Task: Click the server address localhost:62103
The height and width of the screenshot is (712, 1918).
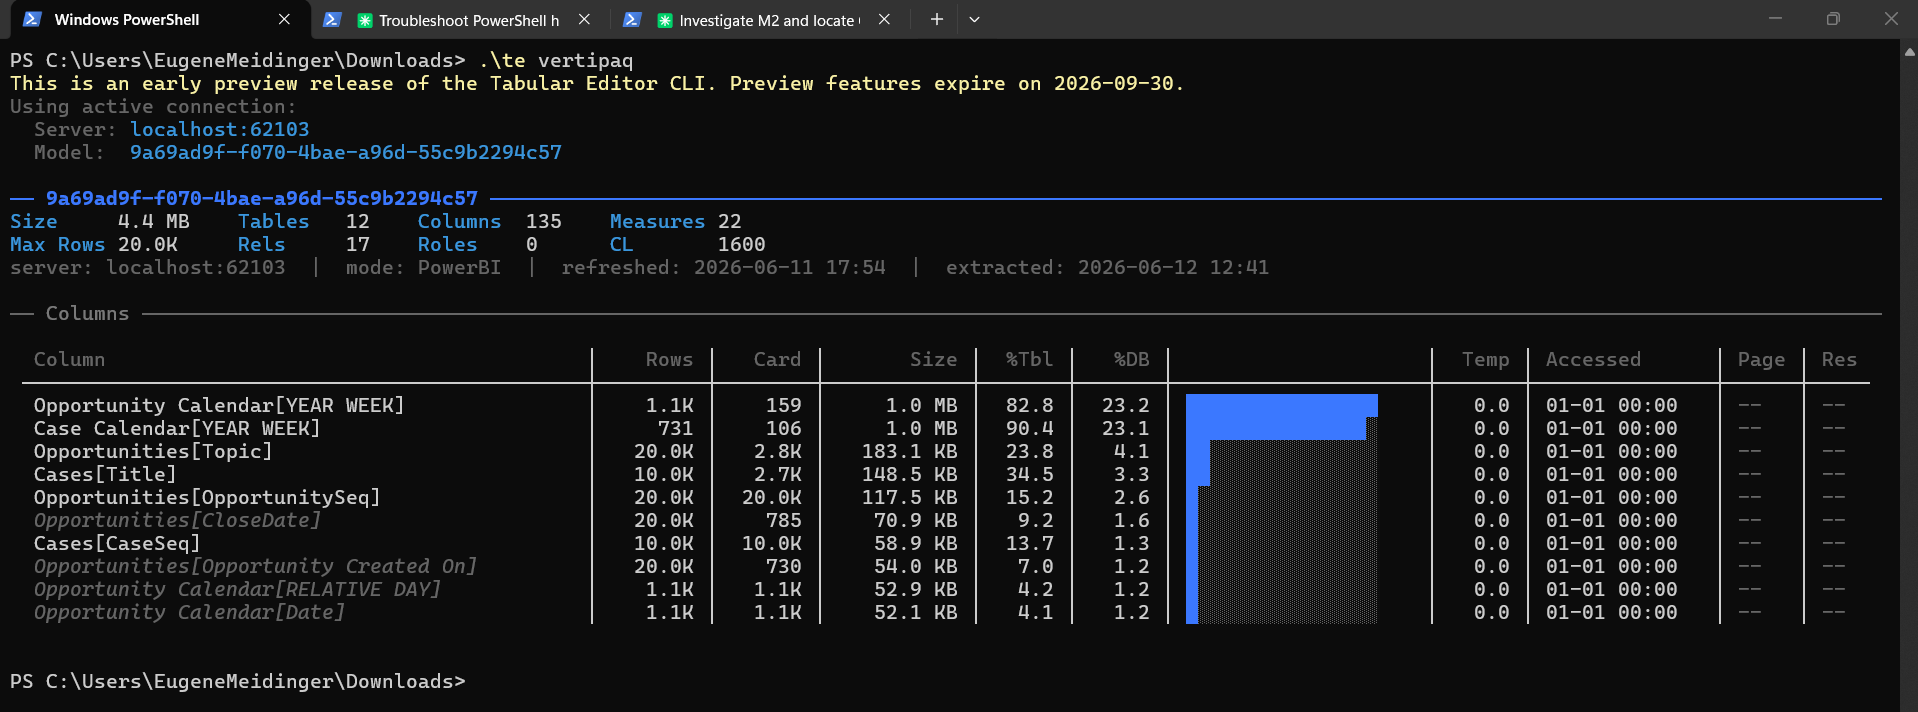Action: pos(219,130)
